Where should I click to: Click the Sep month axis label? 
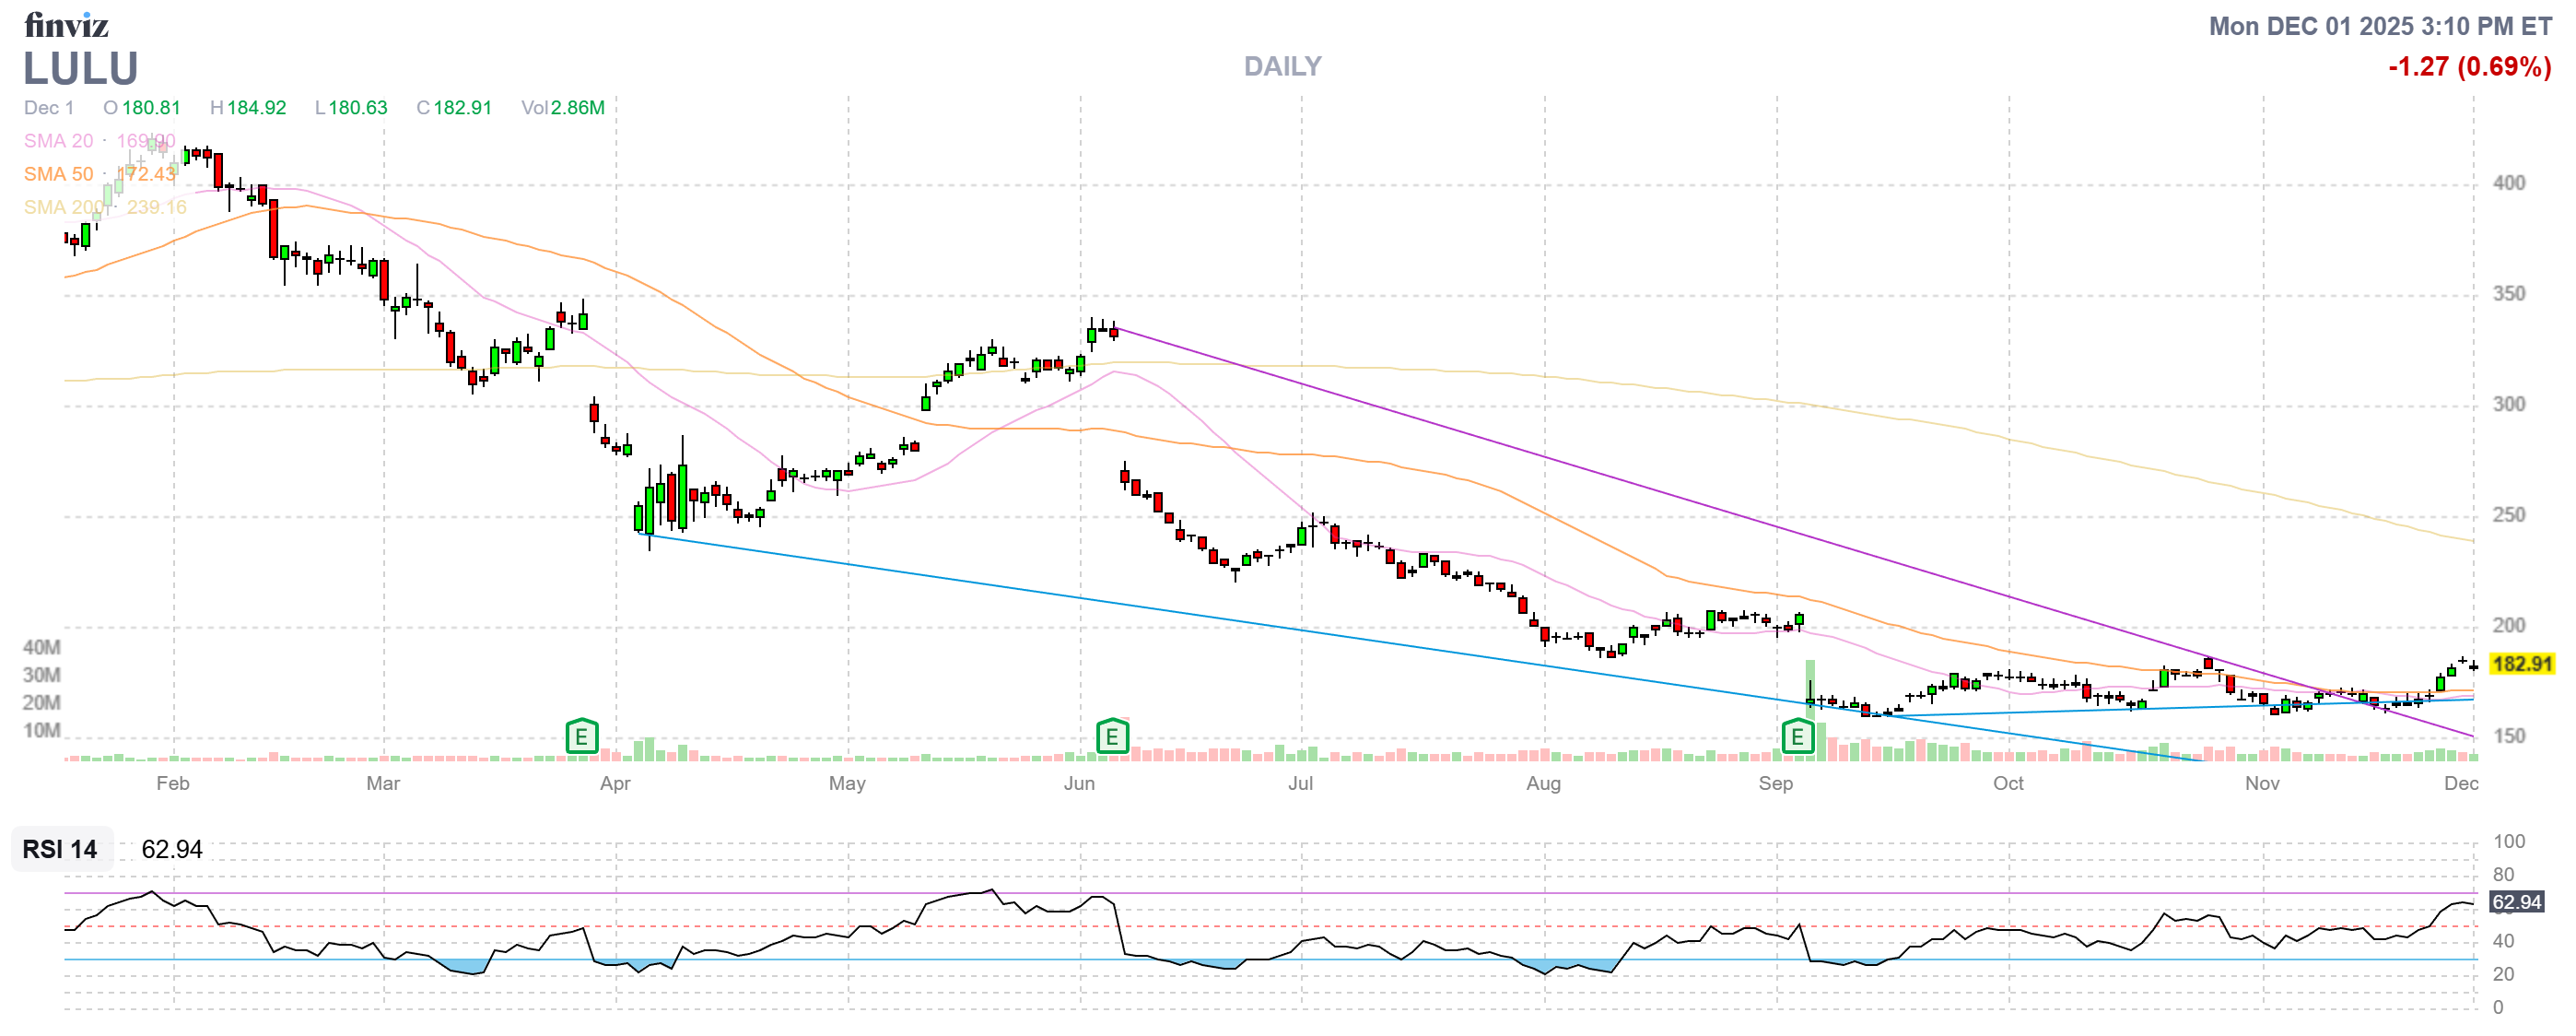pyautogui.click(x=1775, y=783)
